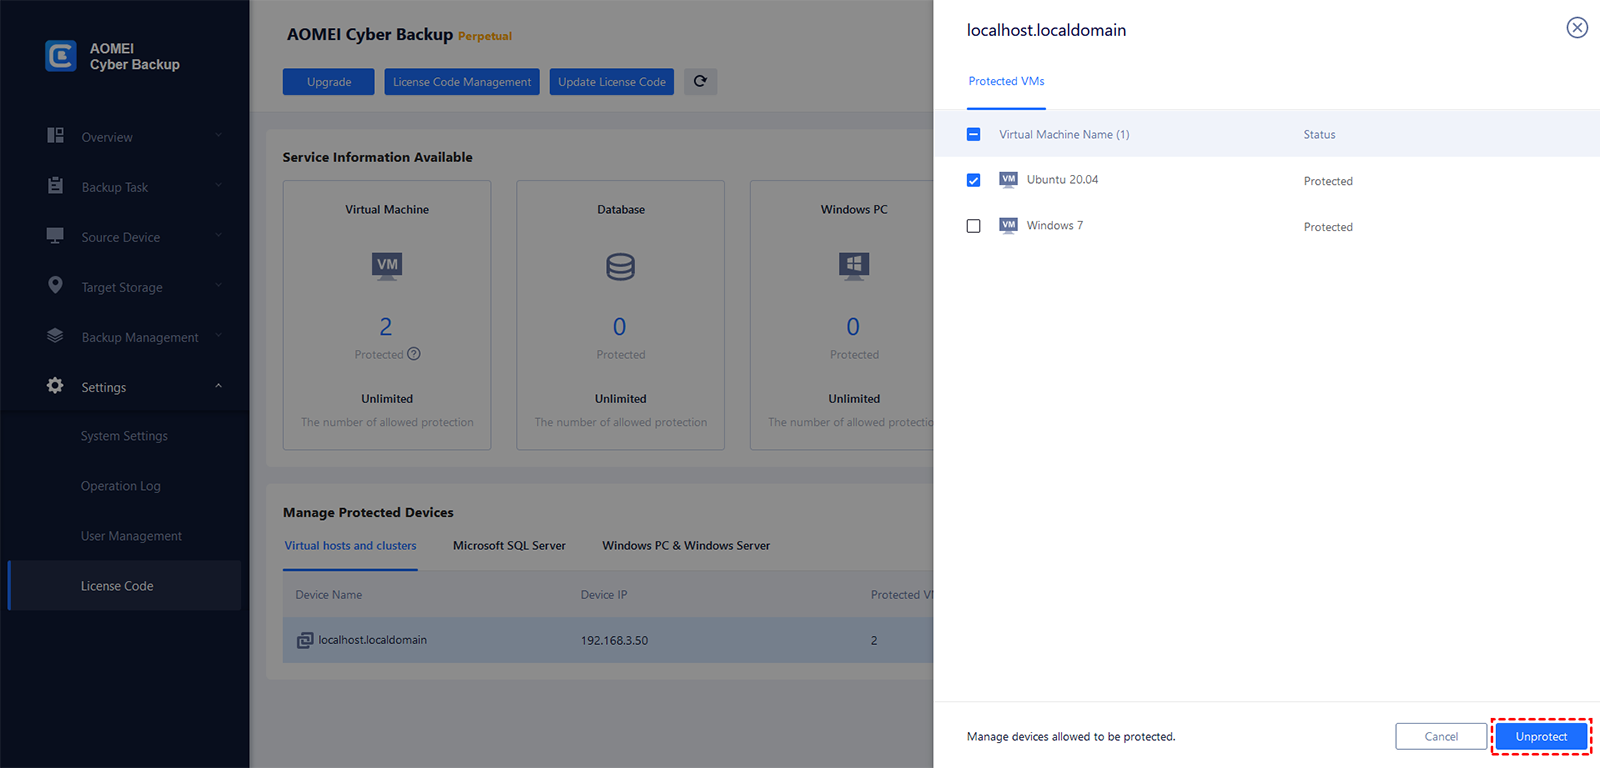Expand the Backup Task menu chevron

[218, 186]
